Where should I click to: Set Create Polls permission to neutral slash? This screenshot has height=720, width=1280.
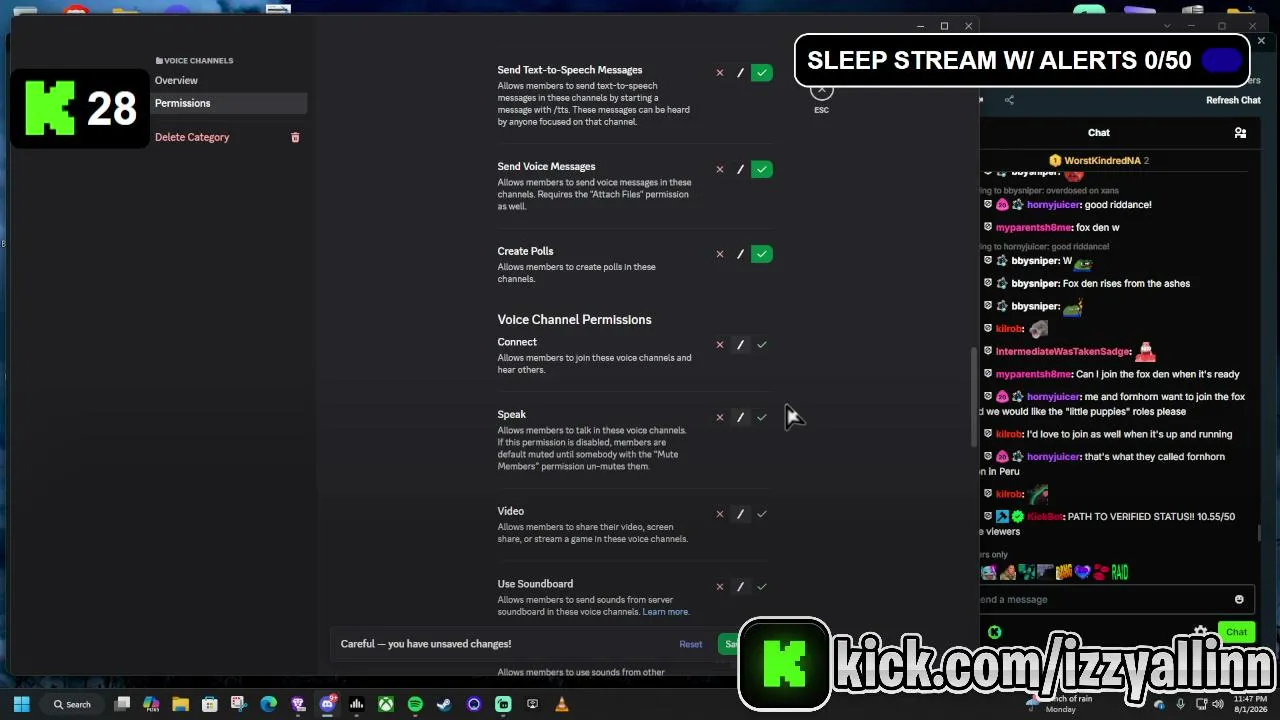pyautogui.click(x=740, y=254)
